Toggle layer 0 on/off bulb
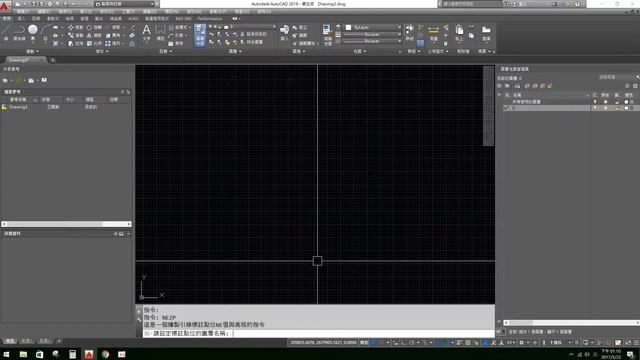Viewport: 640px width, 360px height. 595,108
